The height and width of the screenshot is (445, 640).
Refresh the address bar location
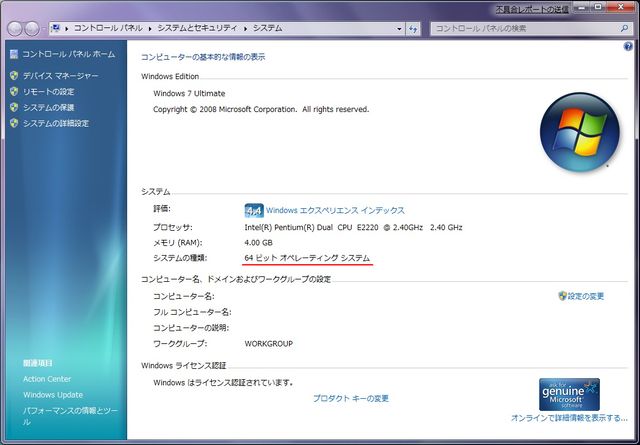(413, 29)
